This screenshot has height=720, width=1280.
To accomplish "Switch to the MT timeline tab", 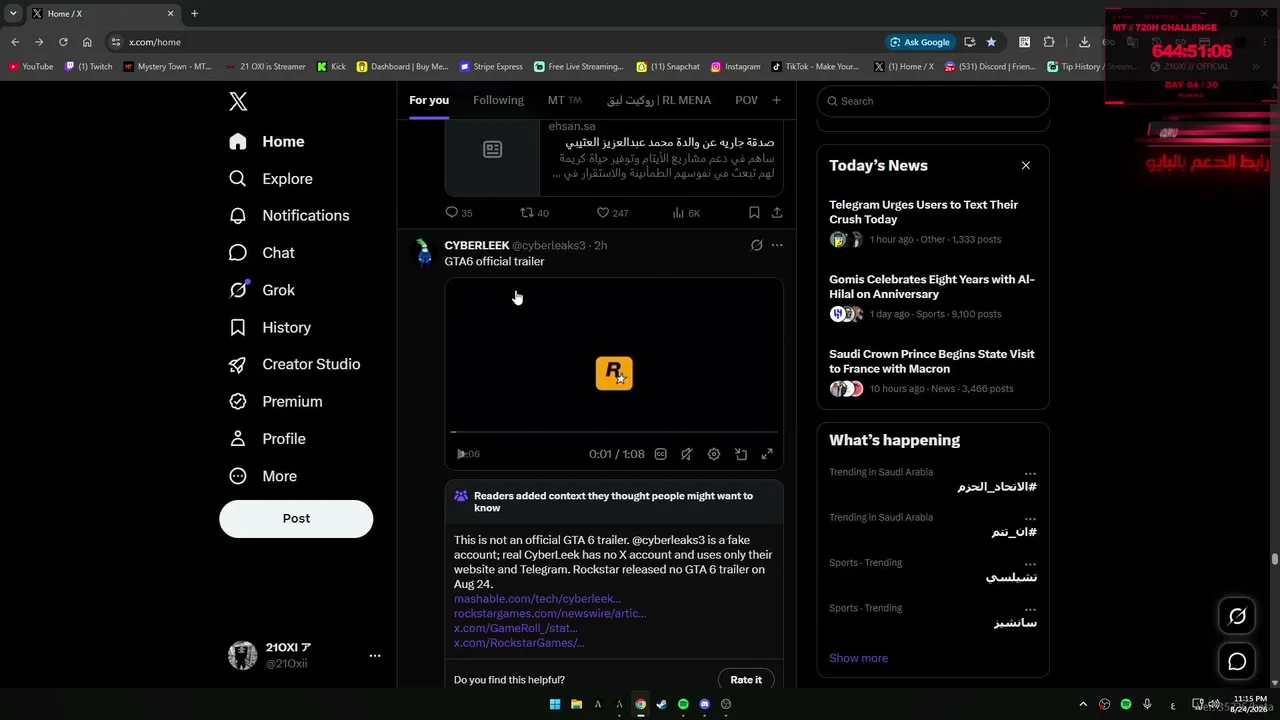I will pyautogui.click(x=565, y=100).
